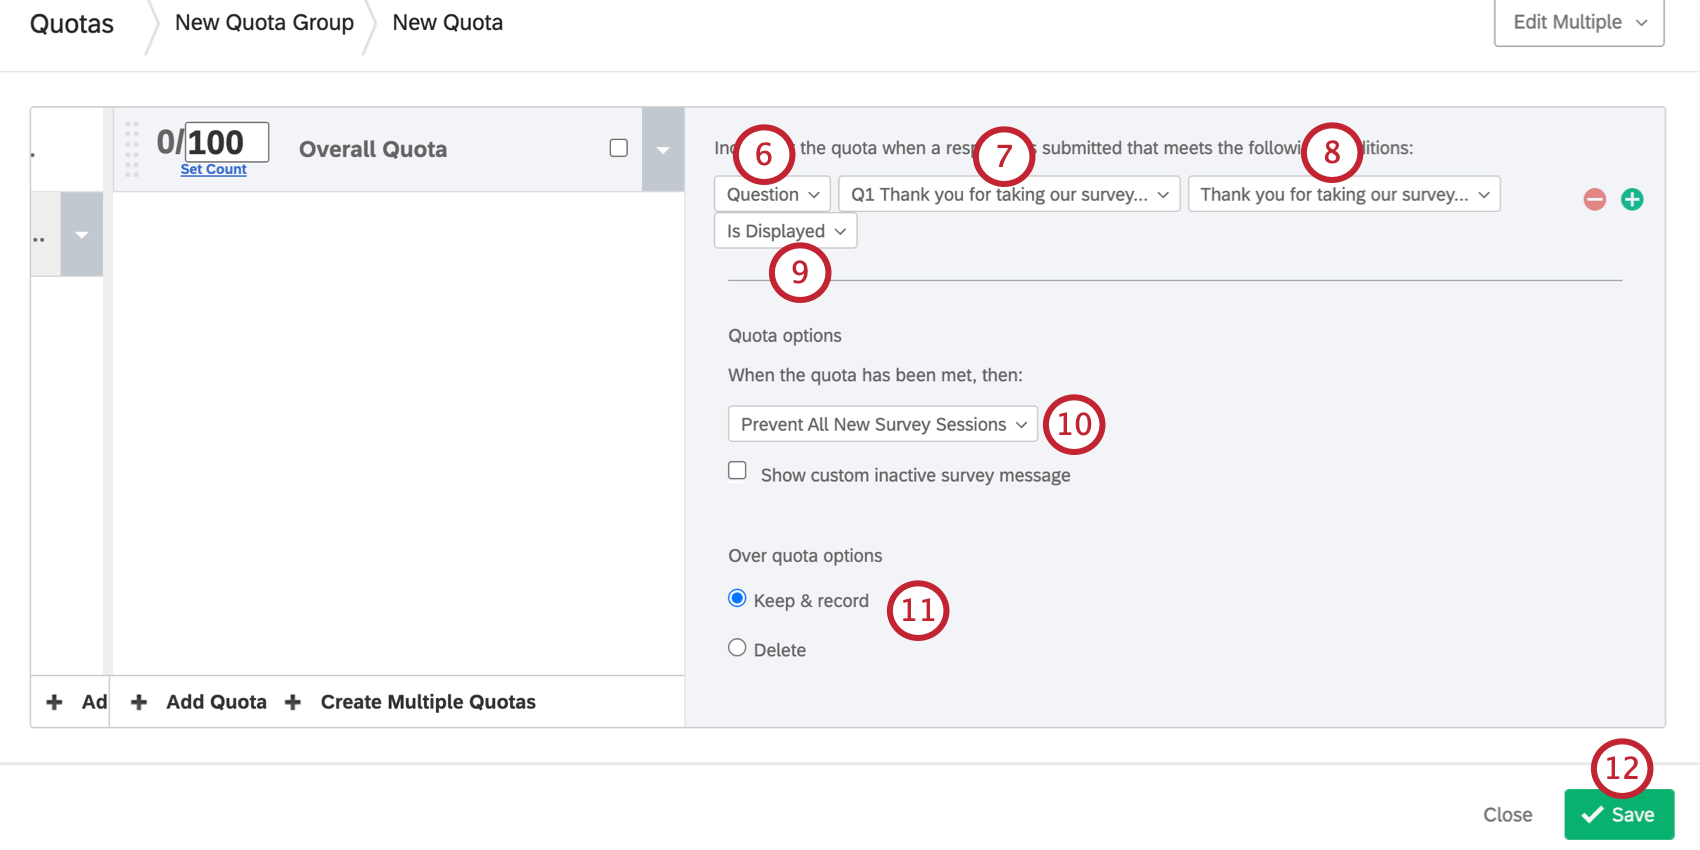
Task: Select the Delete over quota option
Action: pyautogui.click(x=737, y=648)
